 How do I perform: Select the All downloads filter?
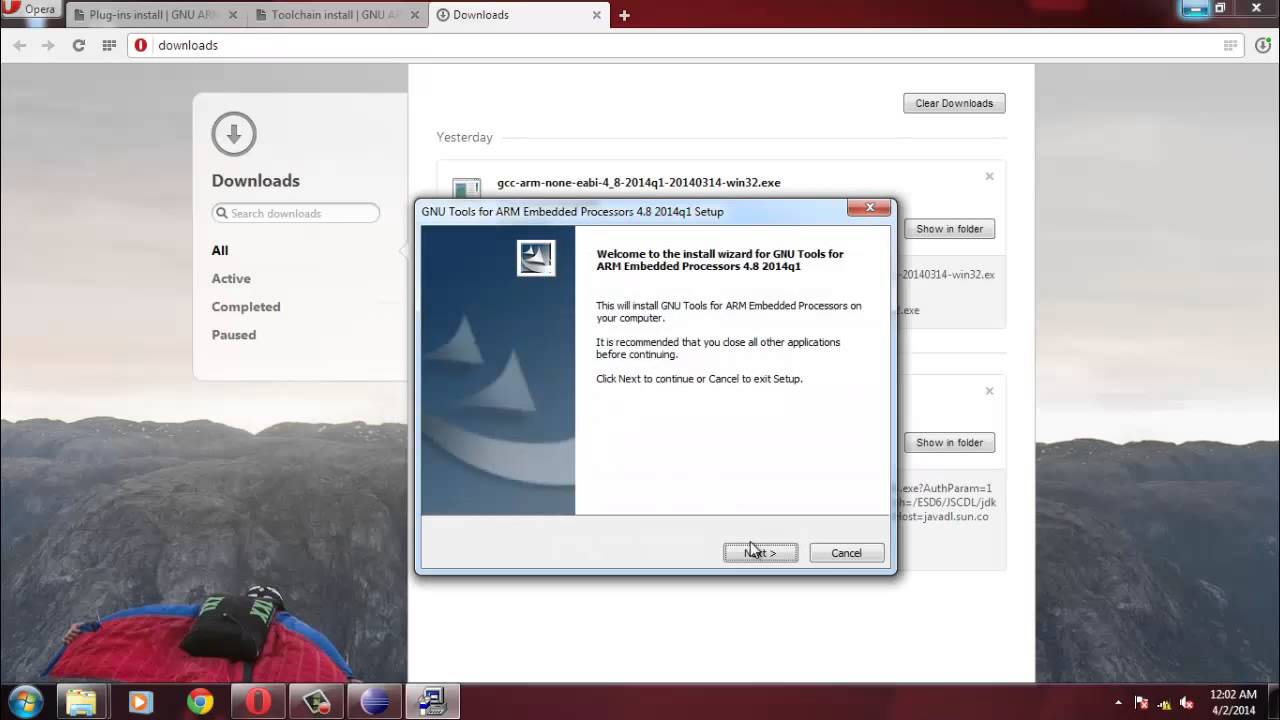[220, 250]
